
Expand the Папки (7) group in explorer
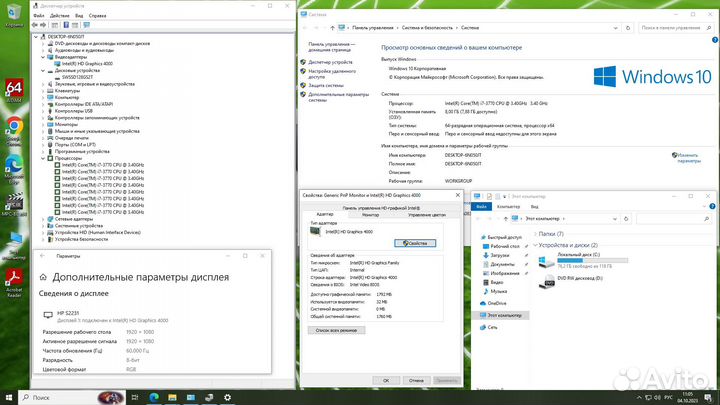click(535, 234)
